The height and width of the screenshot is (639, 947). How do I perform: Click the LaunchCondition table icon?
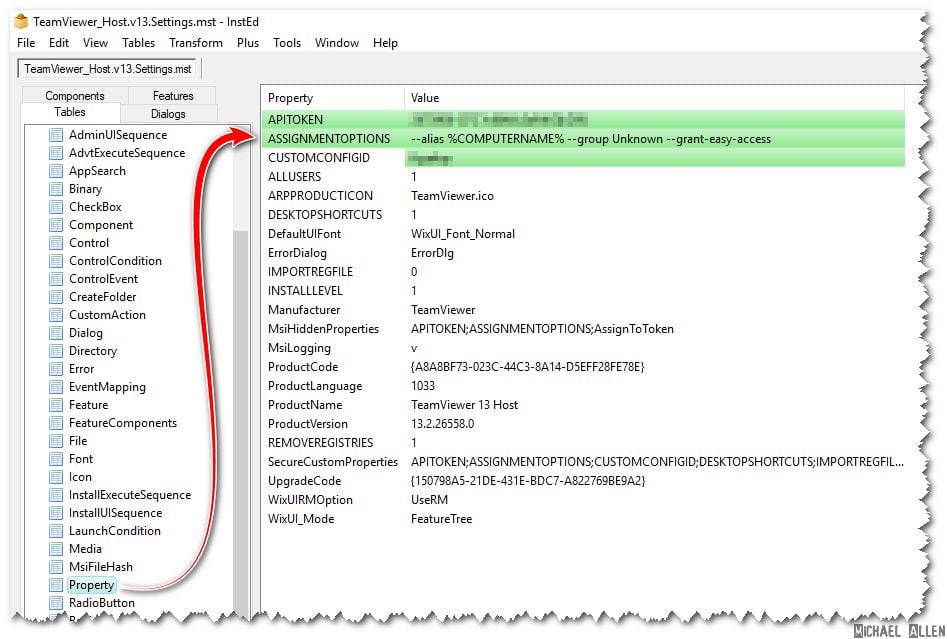click(56, 531)
